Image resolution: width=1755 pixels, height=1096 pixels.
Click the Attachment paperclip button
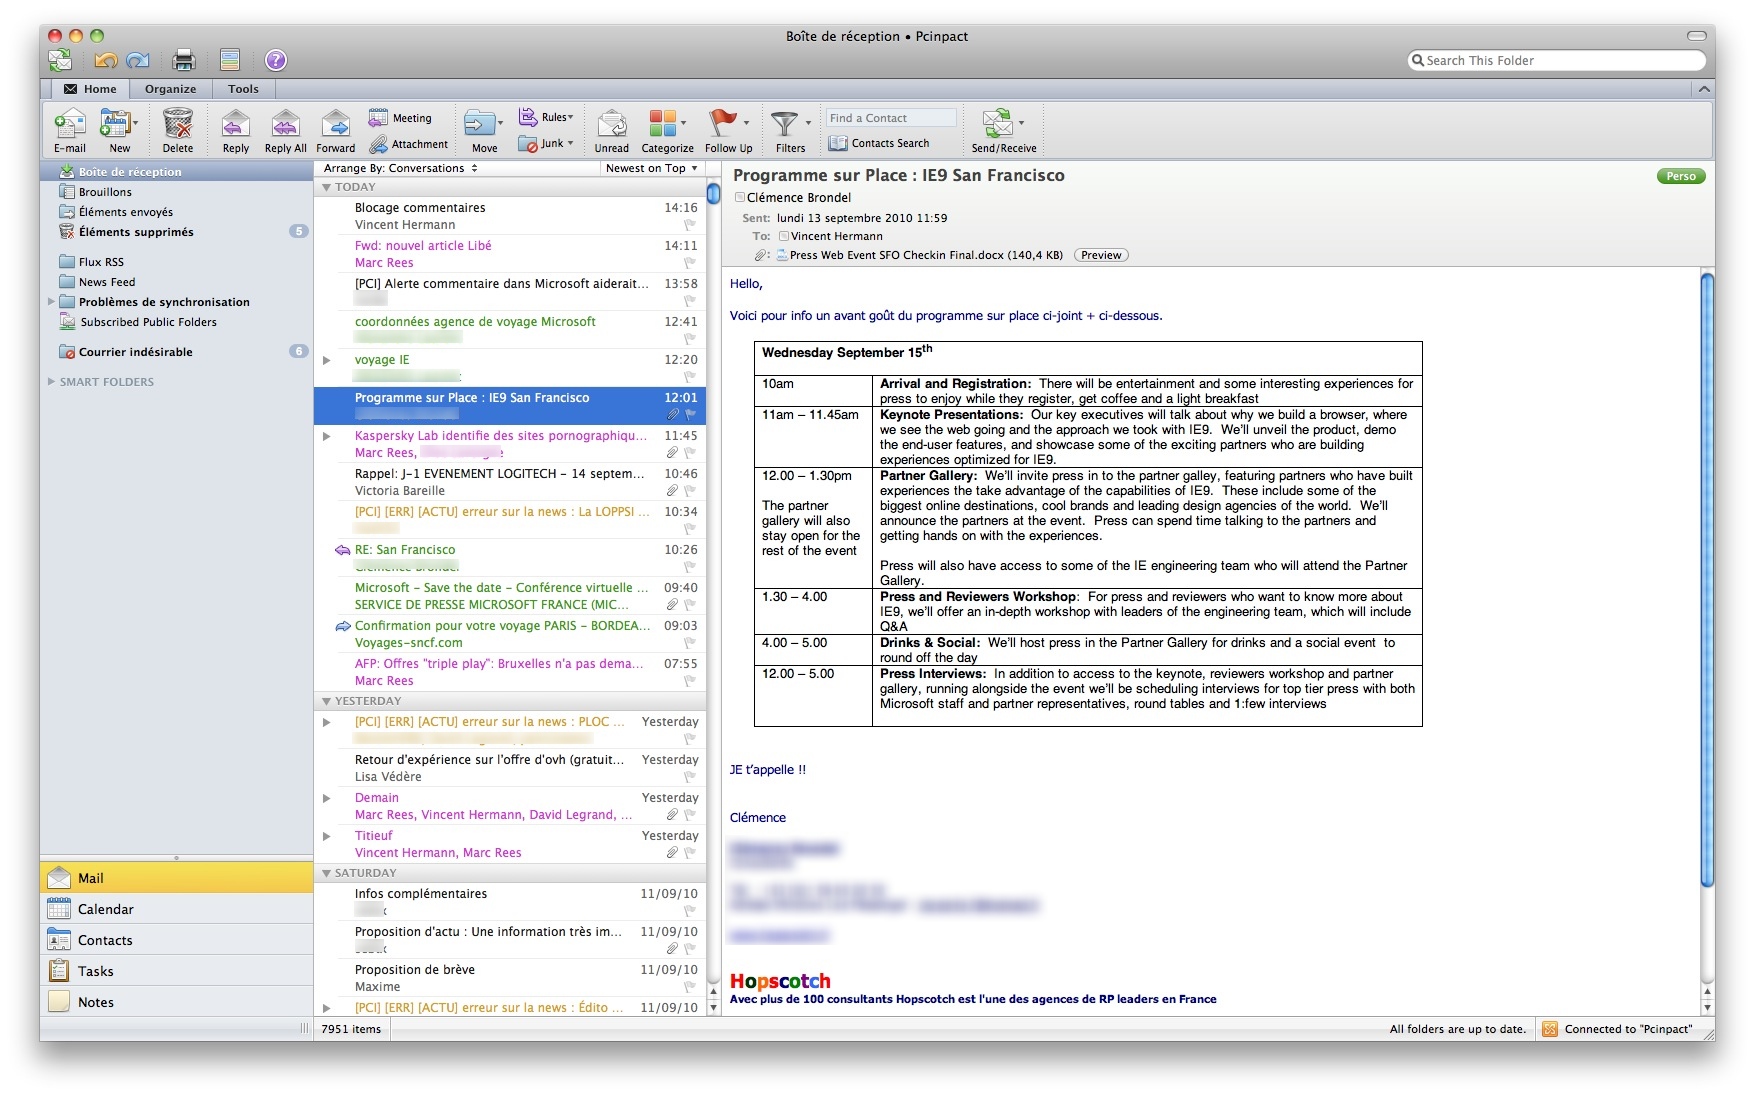[x=409, y=144]
